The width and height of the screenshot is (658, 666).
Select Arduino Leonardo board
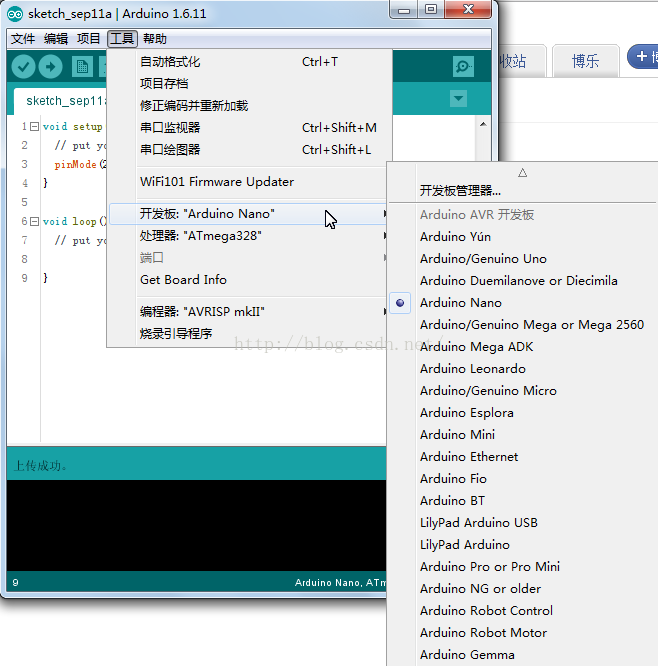click(523, 369)
